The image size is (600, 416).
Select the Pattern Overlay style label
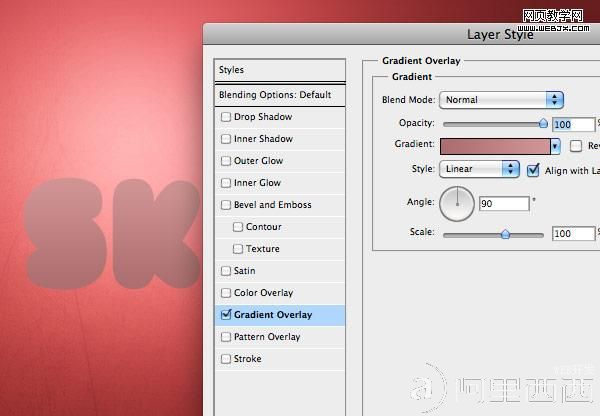tap(267, 337)
